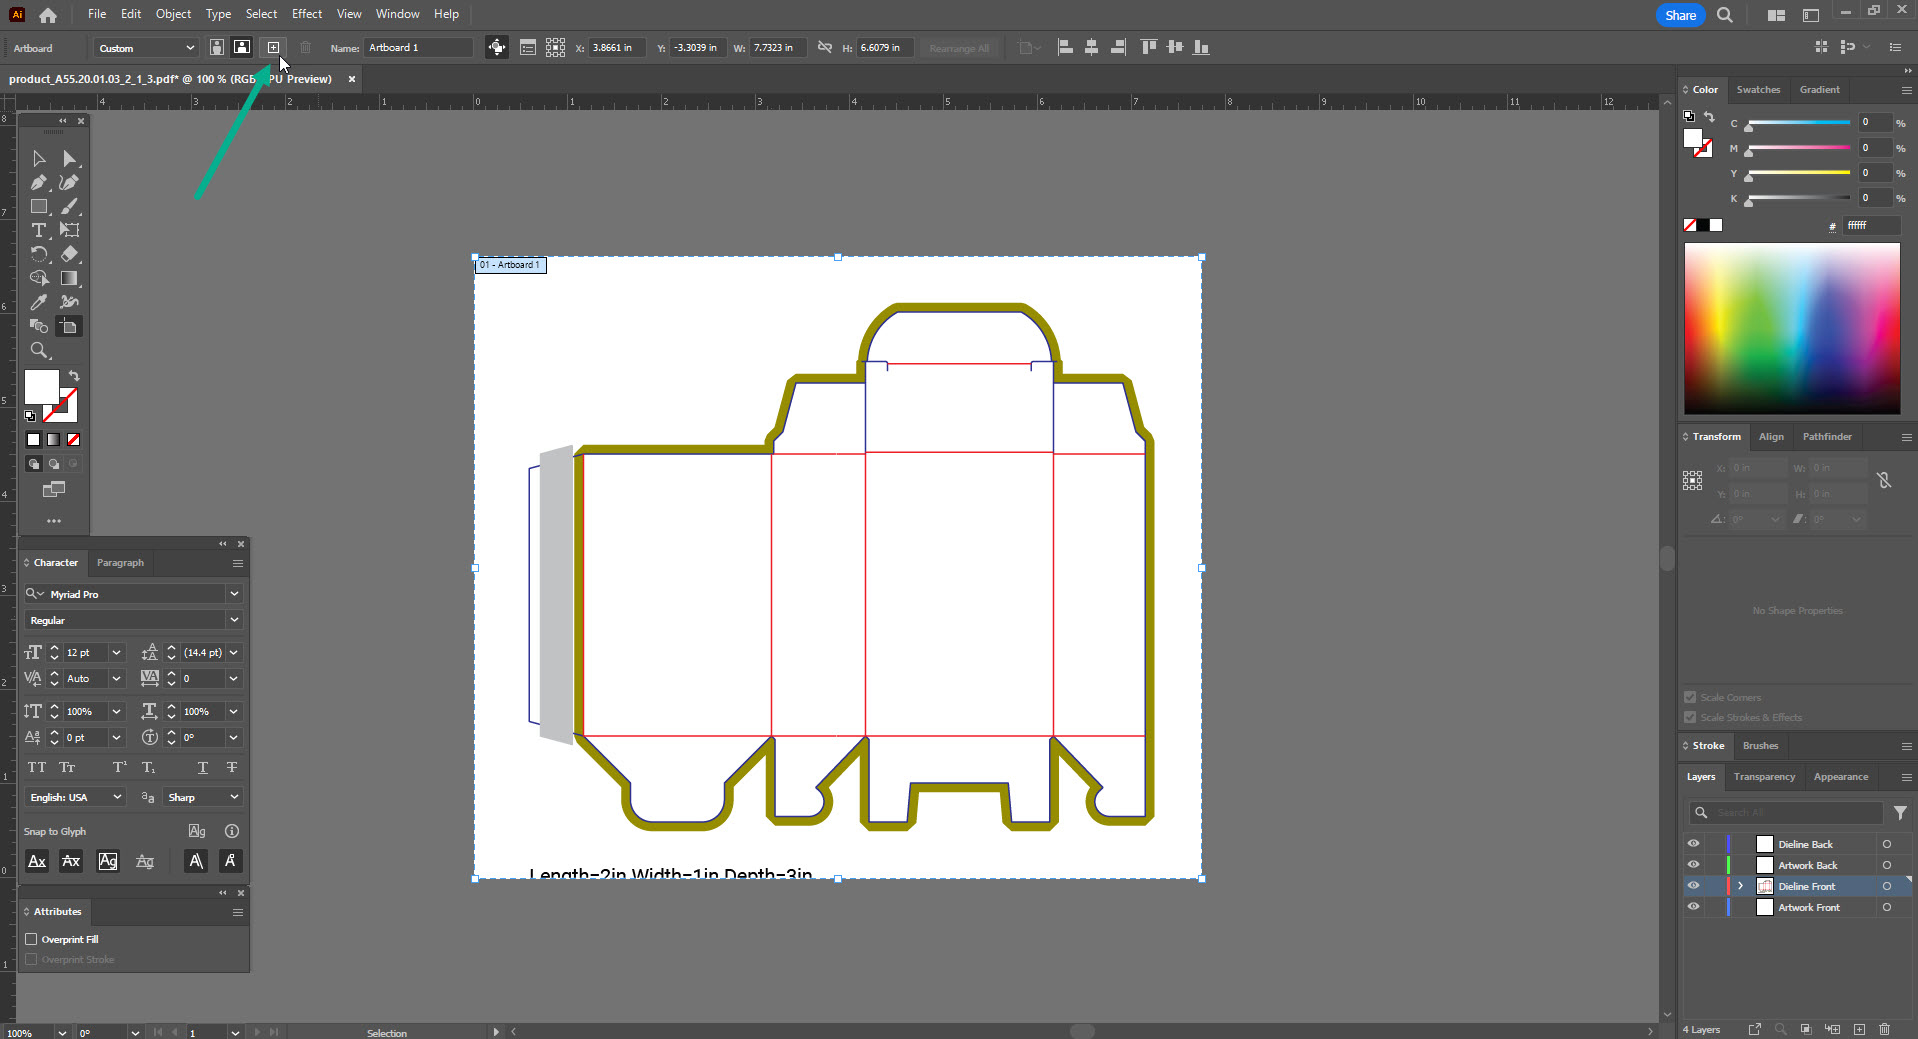Swap fill and stroke colors

[x=73, y=376]
